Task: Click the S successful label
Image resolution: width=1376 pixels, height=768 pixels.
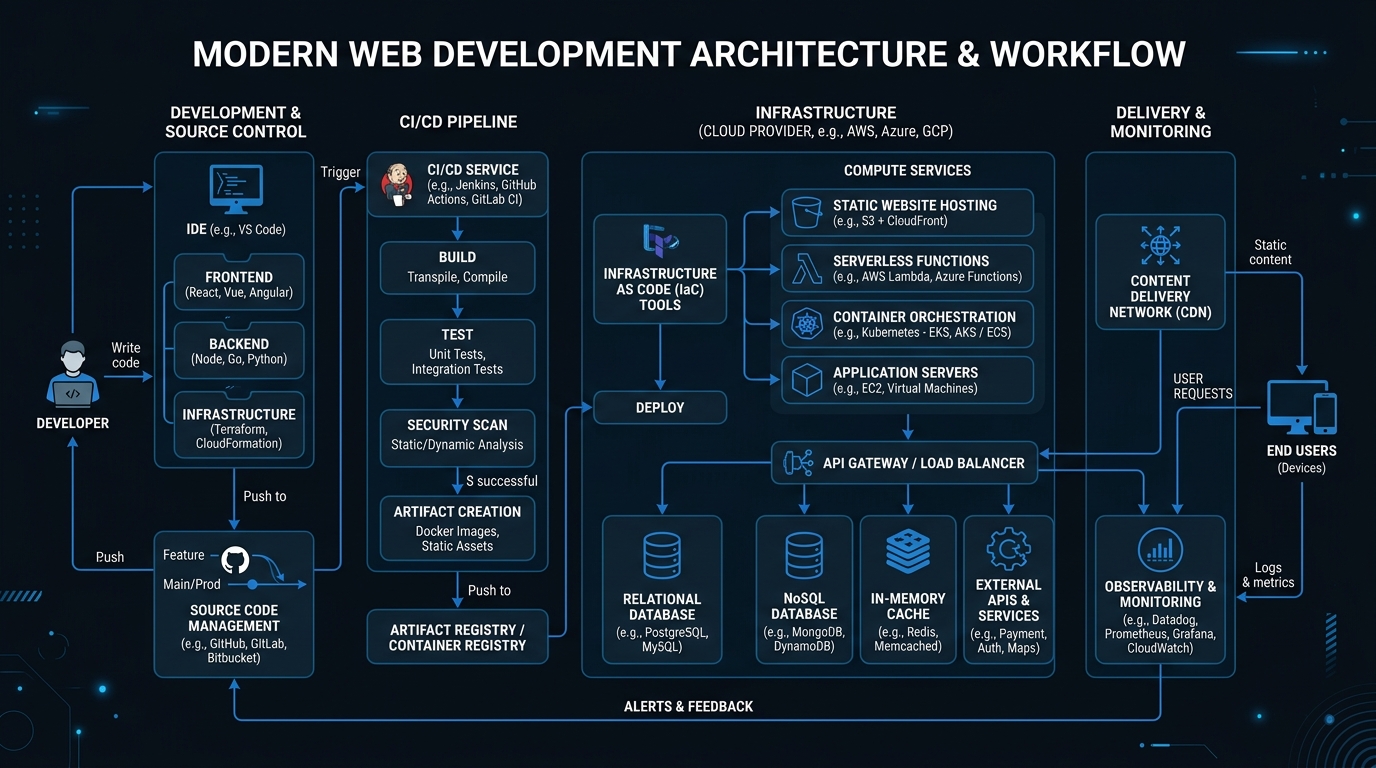Action: click(502, 481)
